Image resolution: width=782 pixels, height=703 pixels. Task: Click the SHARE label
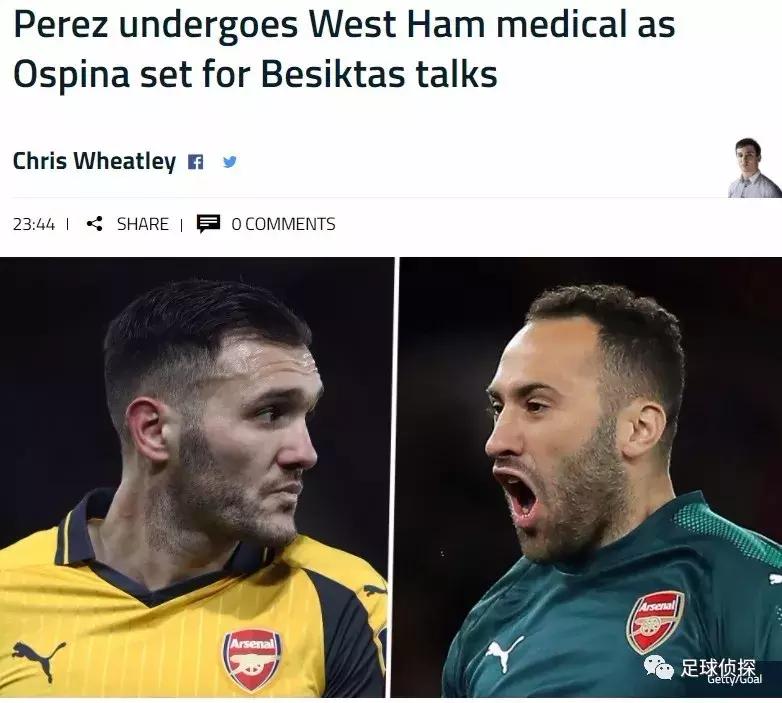pyautogui.click(x=142, y=224)
